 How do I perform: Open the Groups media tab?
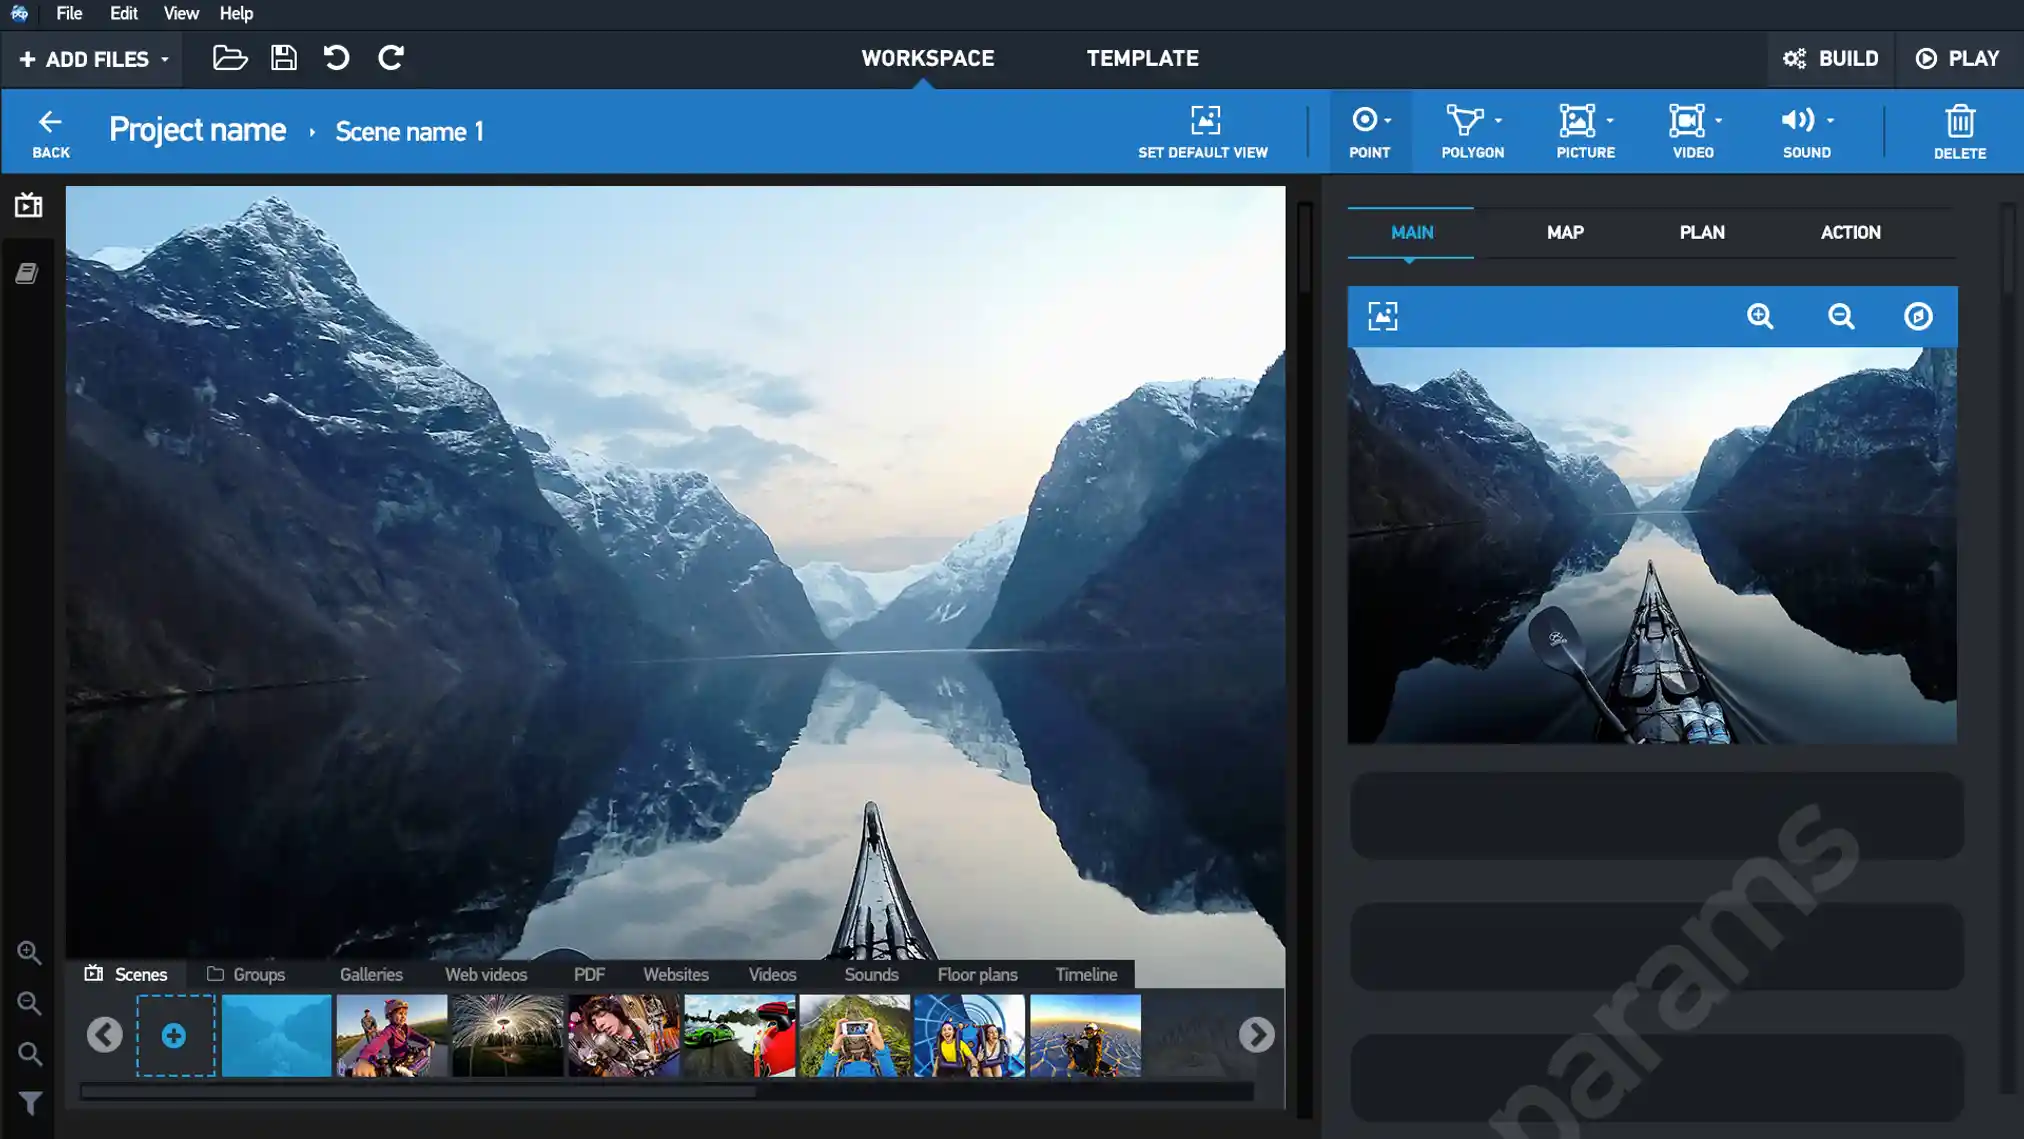[x=246, y=974]
